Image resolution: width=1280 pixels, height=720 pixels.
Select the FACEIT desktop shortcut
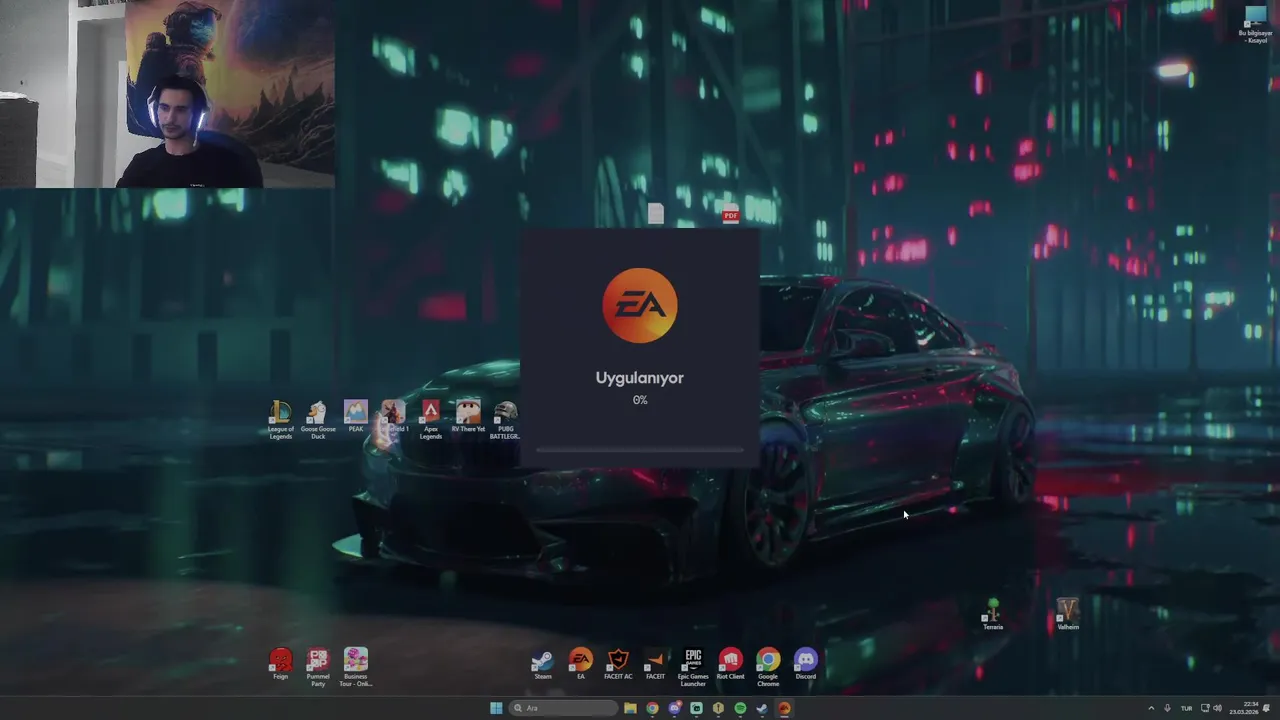point(655,664)
